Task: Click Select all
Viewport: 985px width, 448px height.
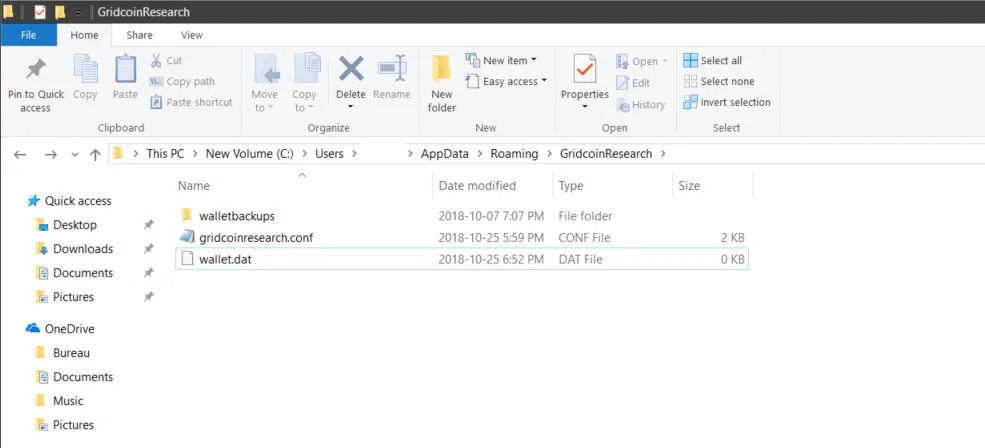Action: (x=712, y=60)
